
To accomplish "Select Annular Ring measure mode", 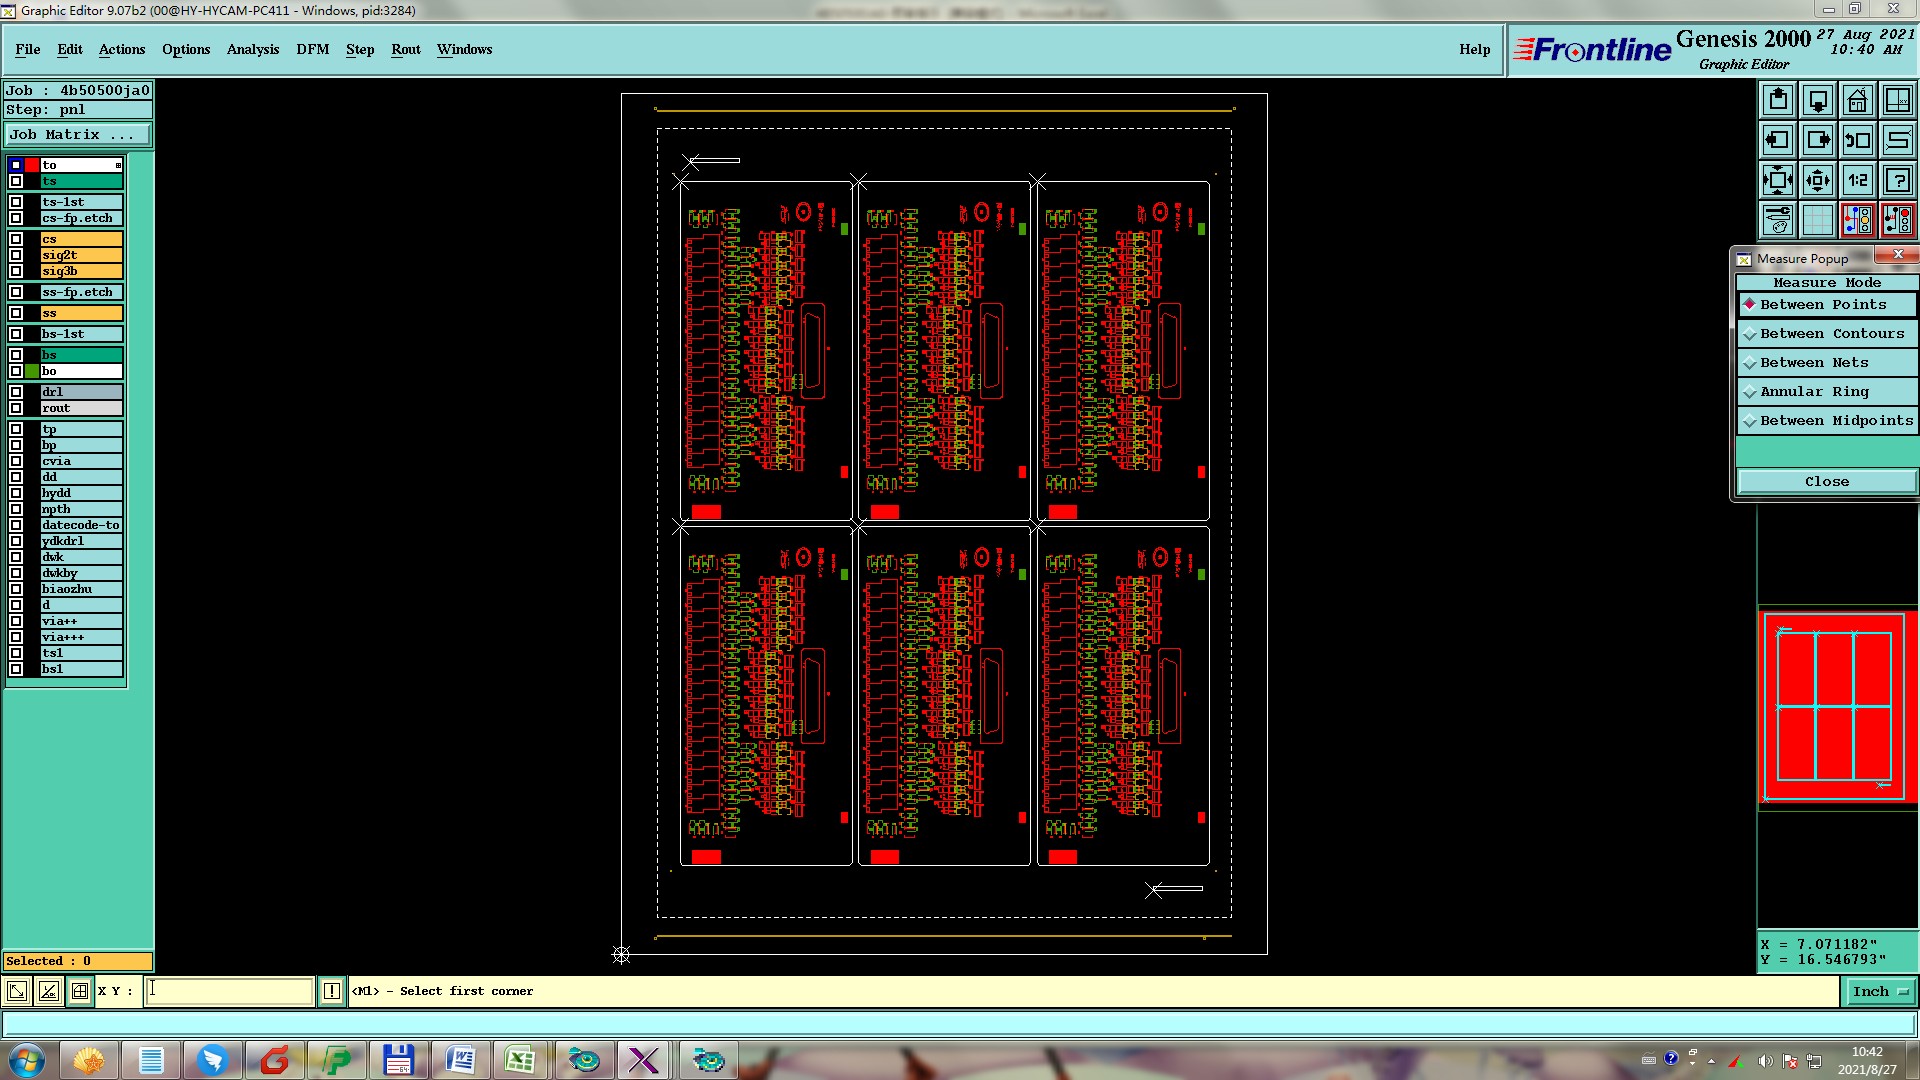I will tap(1814, 392).
